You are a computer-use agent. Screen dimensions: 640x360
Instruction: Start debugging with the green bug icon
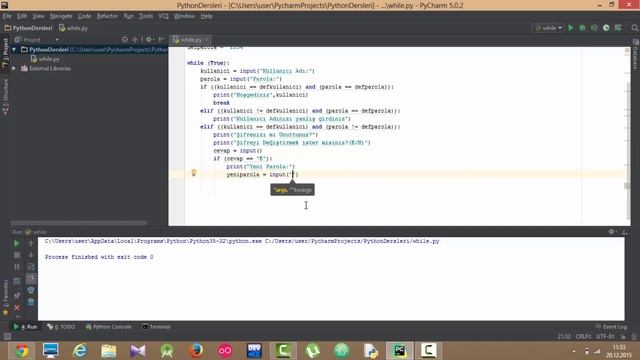click(582, 28)
